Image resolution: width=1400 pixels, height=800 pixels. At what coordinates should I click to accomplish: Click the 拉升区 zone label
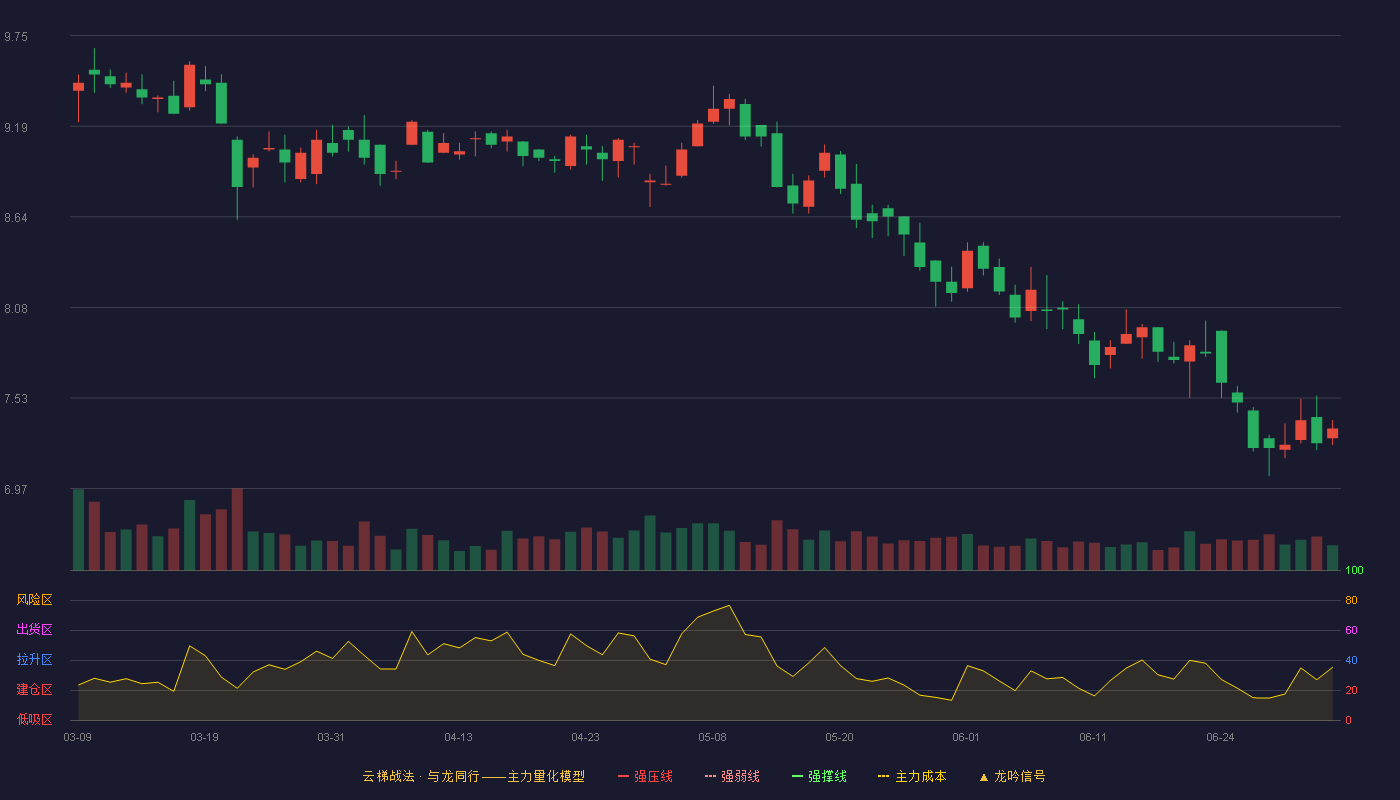click(x=34, y=660)
